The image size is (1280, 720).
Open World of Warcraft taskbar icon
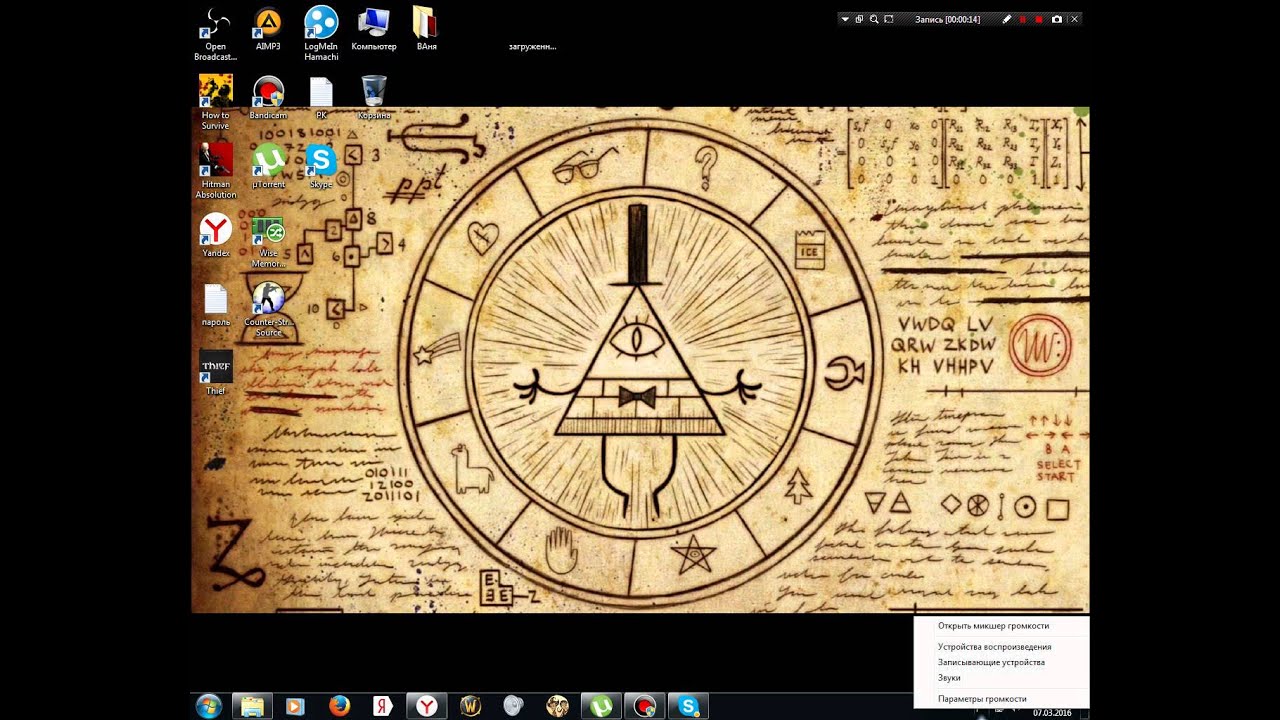(x=470, y=706)
